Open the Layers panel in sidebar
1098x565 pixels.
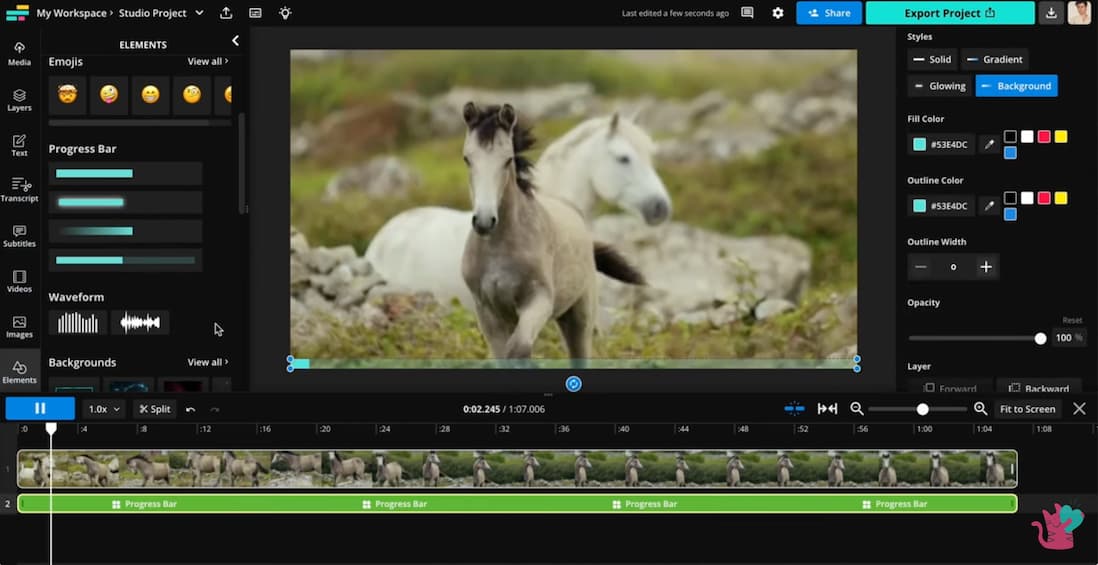pyautogui.click(x=19, y=100)
